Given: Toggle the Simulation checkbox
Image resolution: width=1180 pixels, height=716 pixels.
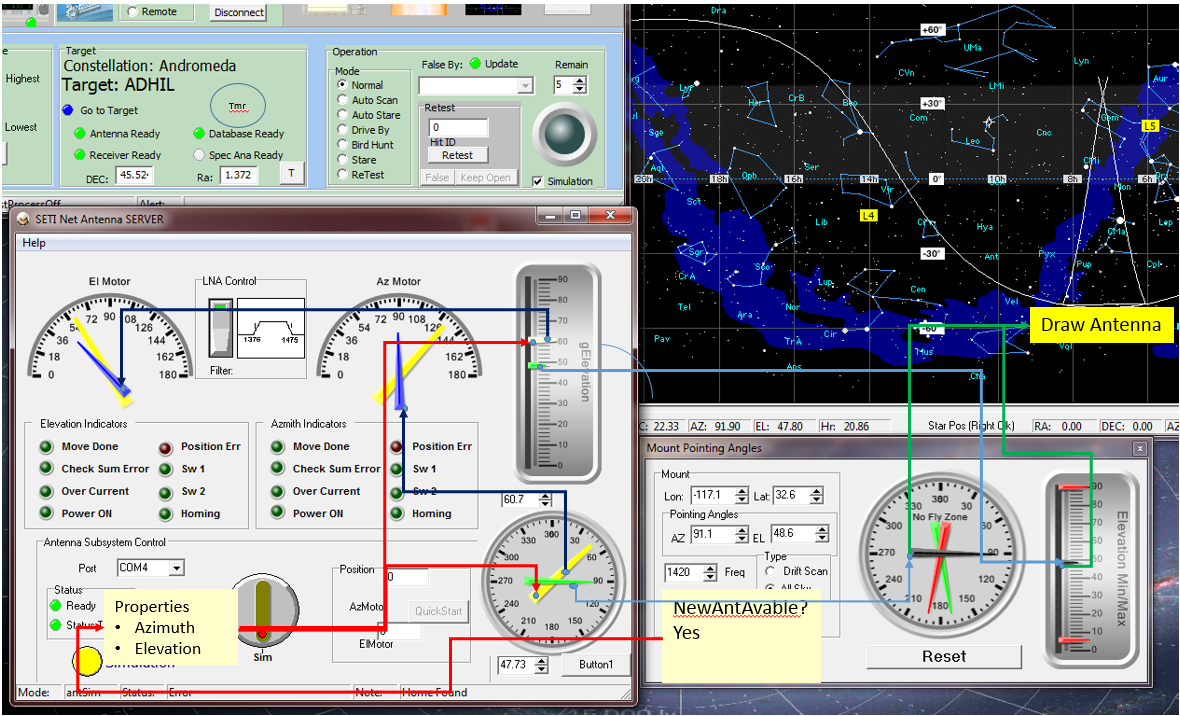Looking at the screenshot, I should click(538, 181).
